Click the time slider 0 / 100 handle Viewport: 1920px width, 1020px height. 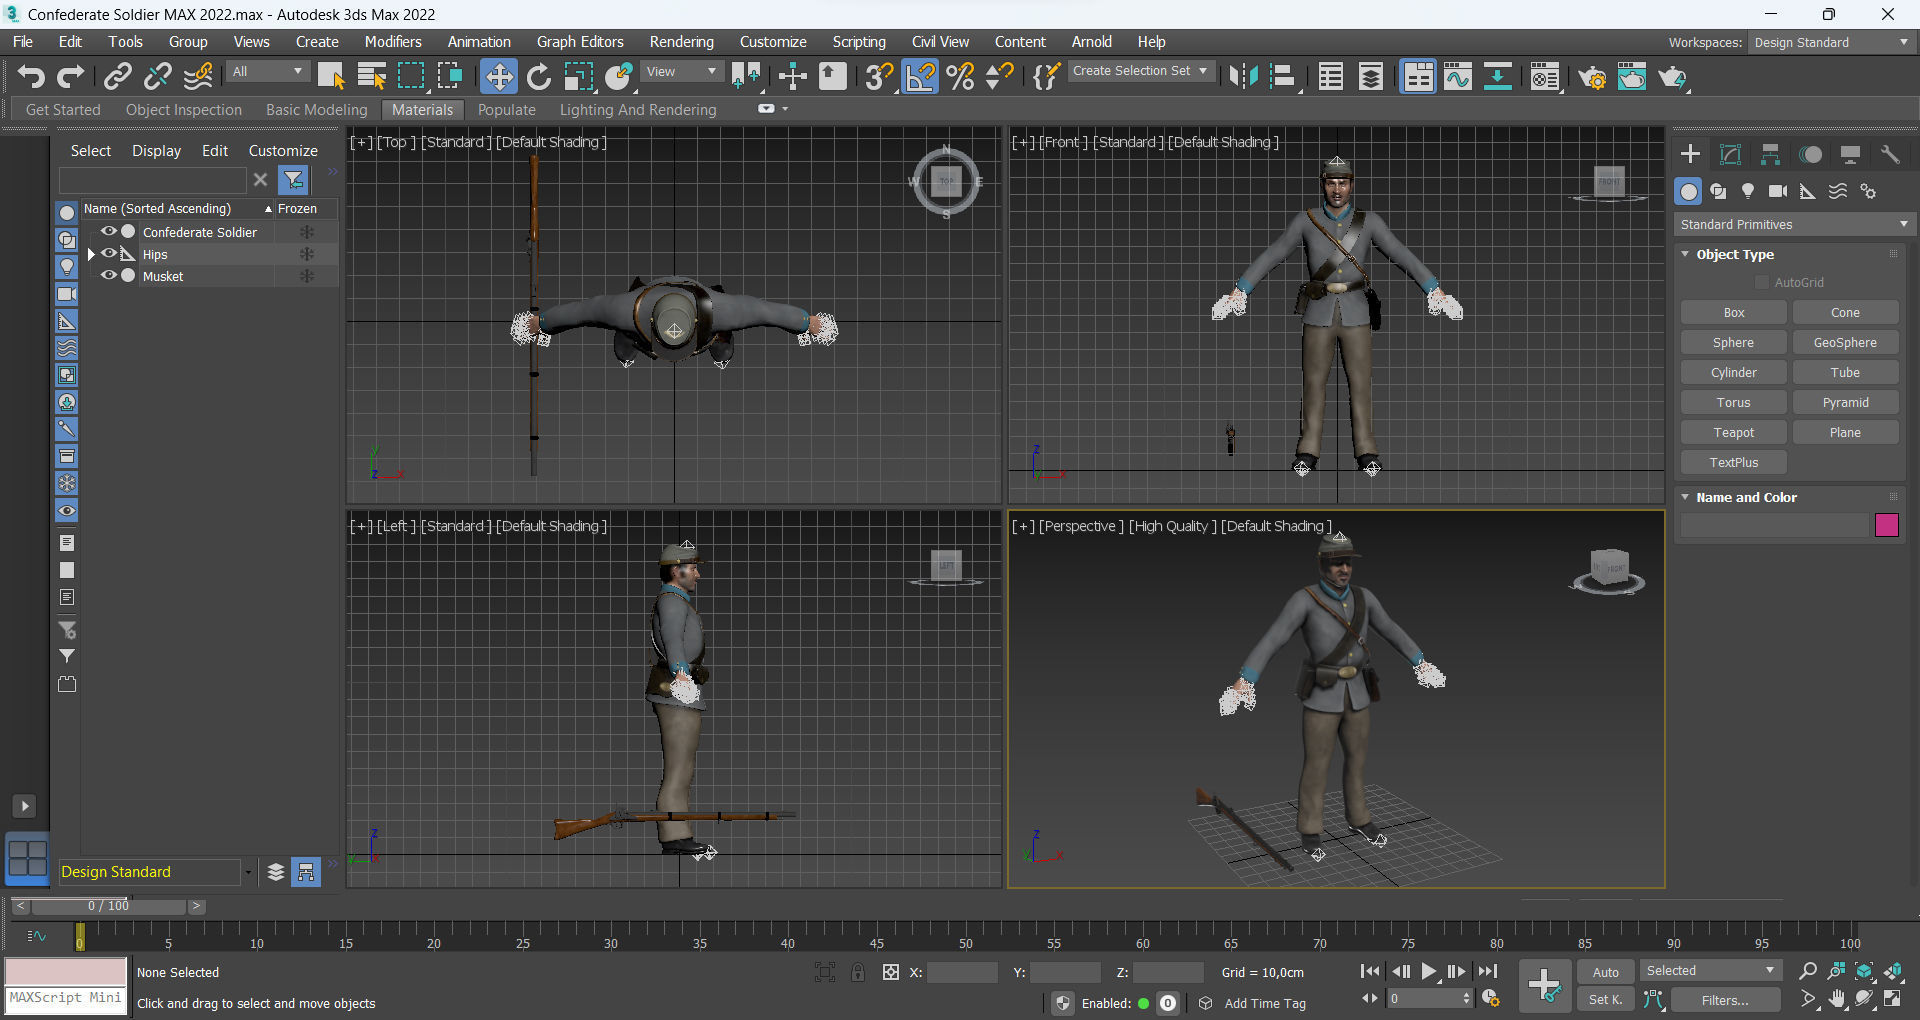pyautogui.click(x=108, y=906)
